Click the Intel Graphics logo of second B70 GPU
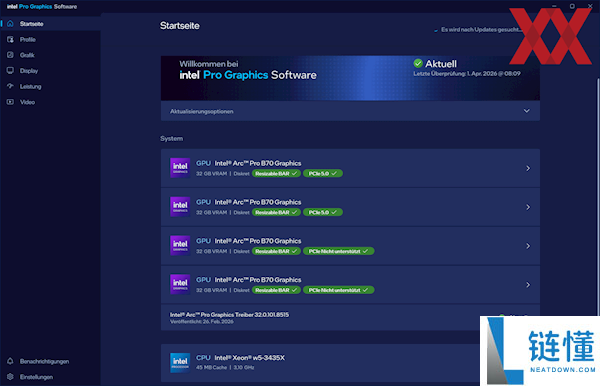 [180, 207]
